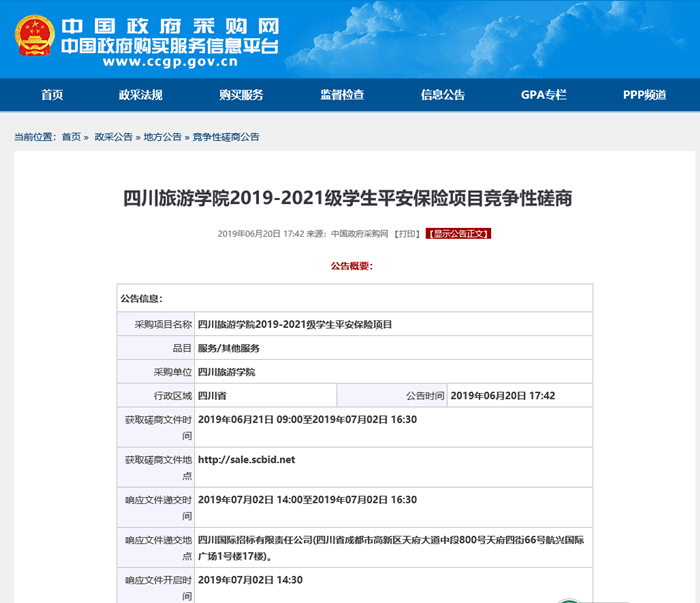The height and width of the screenshot is (603, 700).
Task: Click the 采购单位 label cell
Action: coord(156,372)
